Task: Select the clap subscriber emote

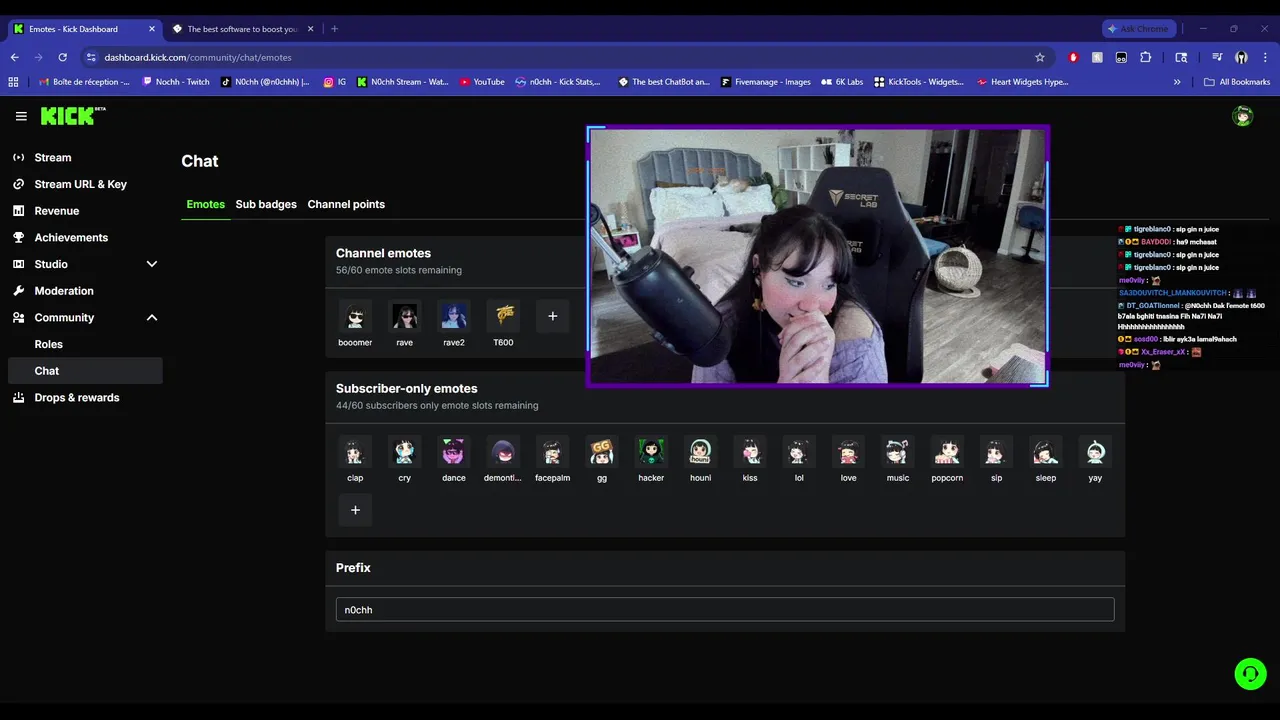Action: 355,452
